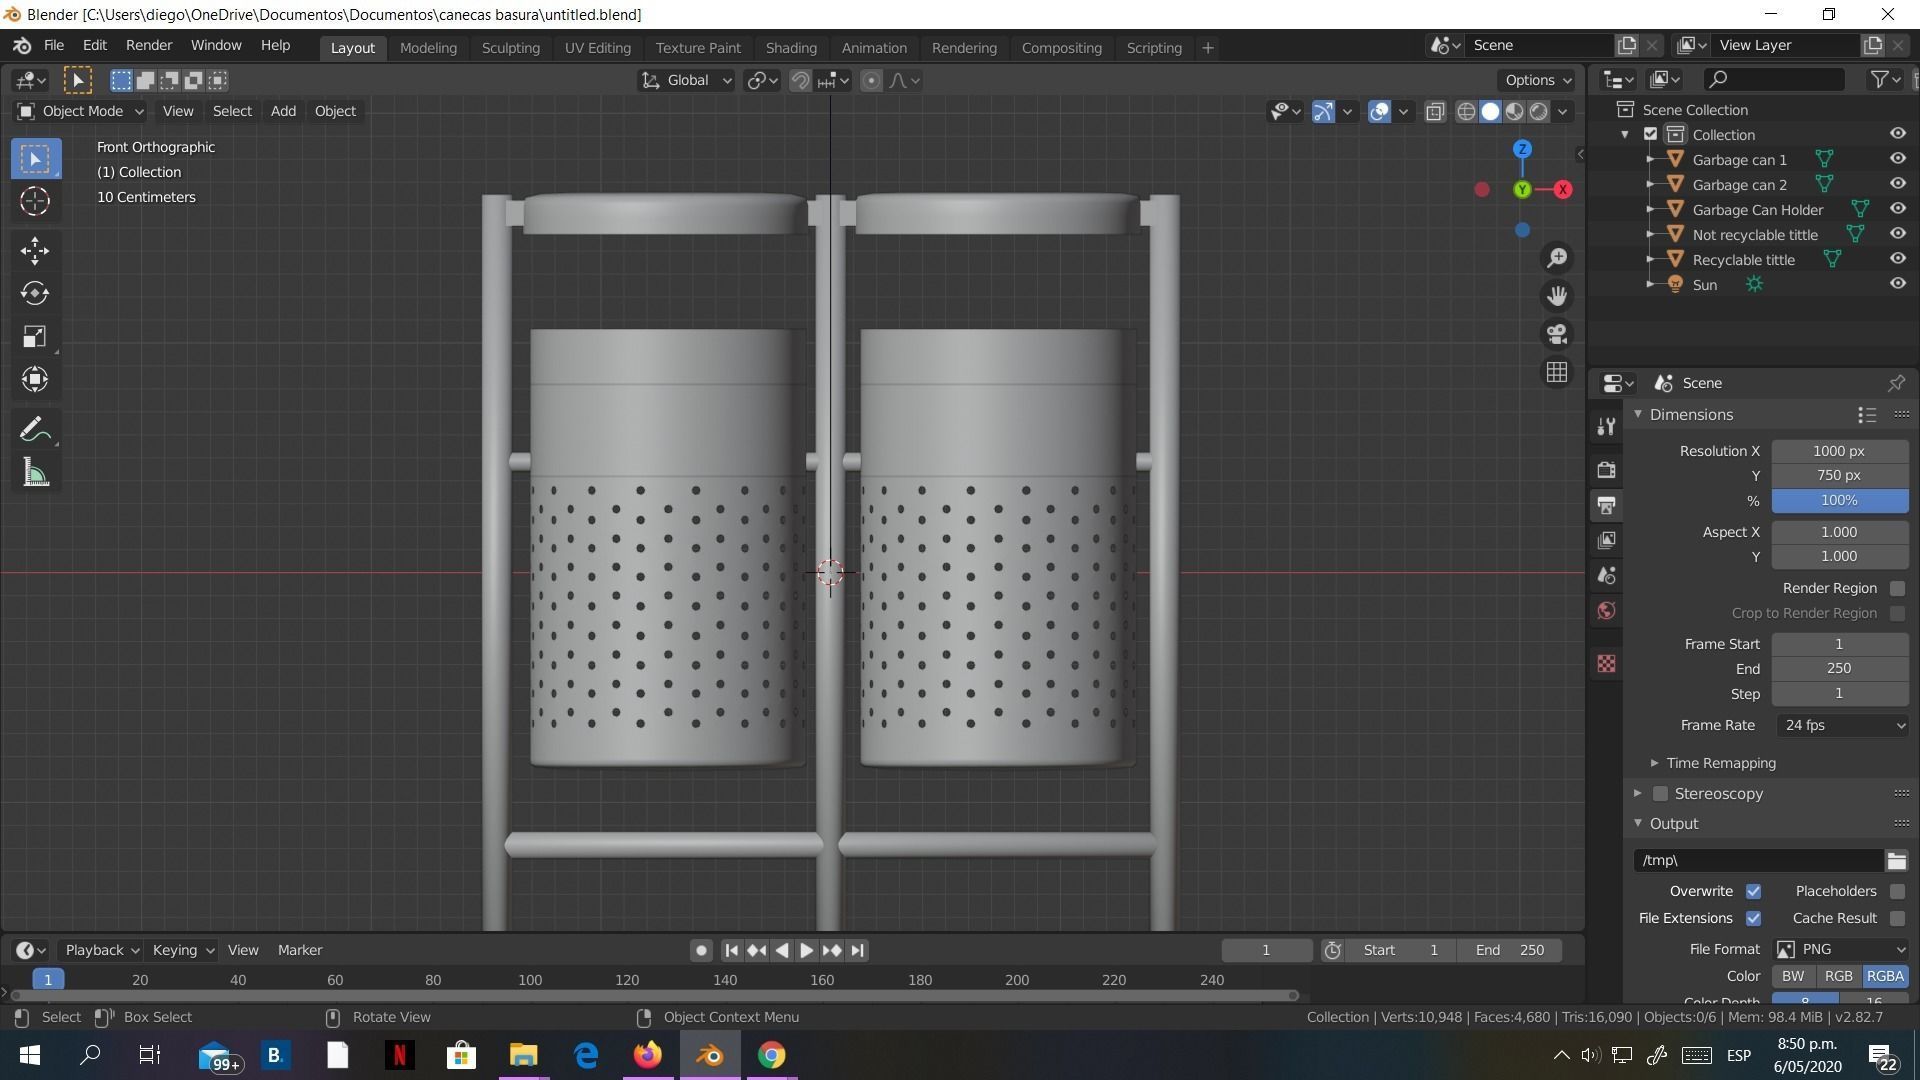Disable the Overwrite checkbox
1920x1080 pixels.
1753,891
